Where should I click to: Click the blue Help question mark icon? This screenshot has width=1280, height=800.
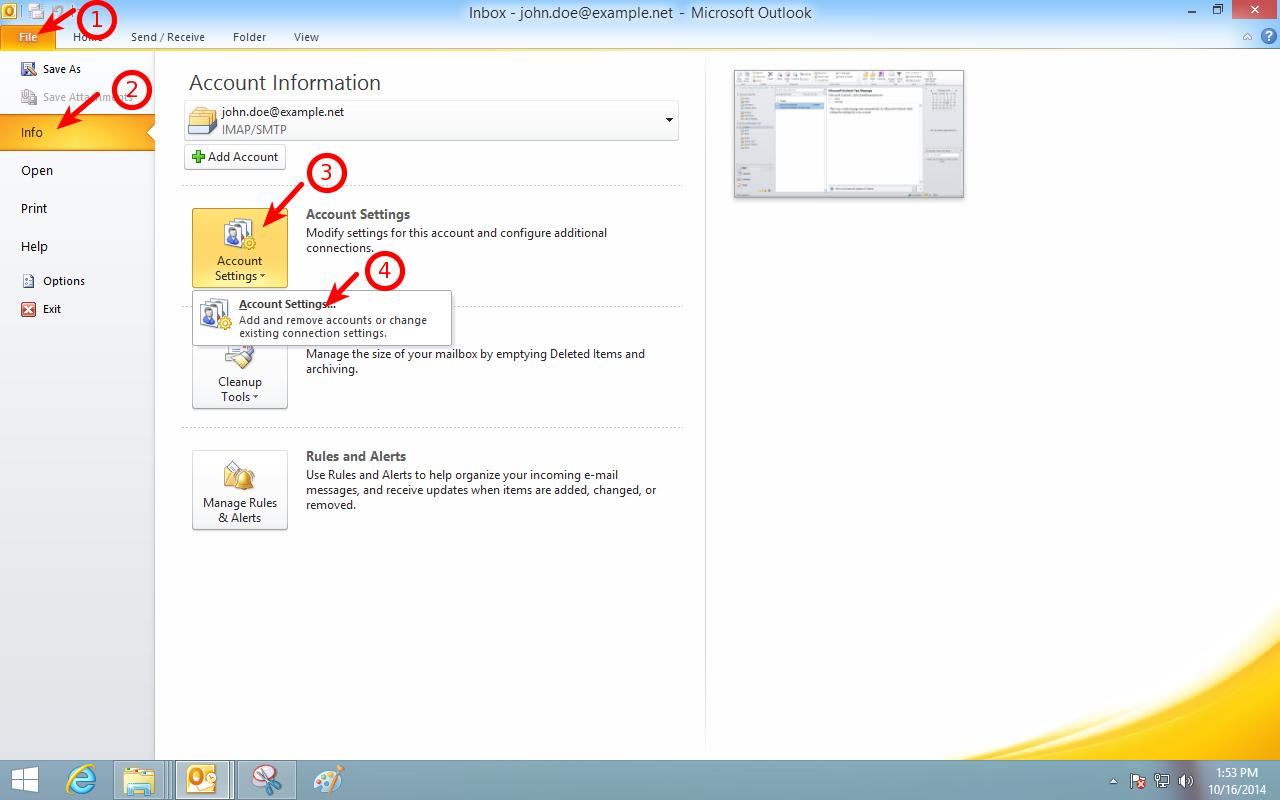click(x=1267, y=36)
